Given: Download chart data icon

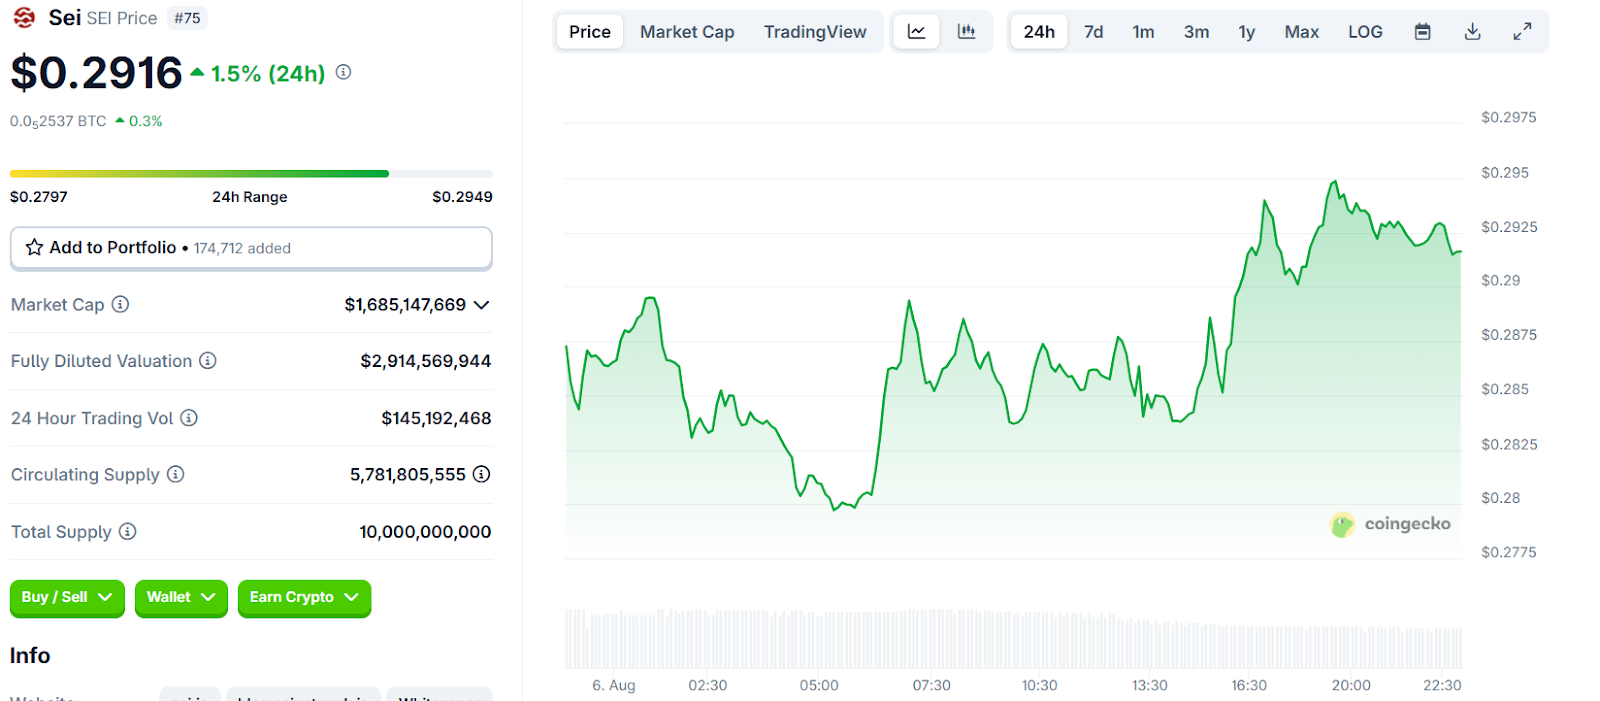Looking at the screenshot, I should pyautogui.click(x=1472, y=32).
